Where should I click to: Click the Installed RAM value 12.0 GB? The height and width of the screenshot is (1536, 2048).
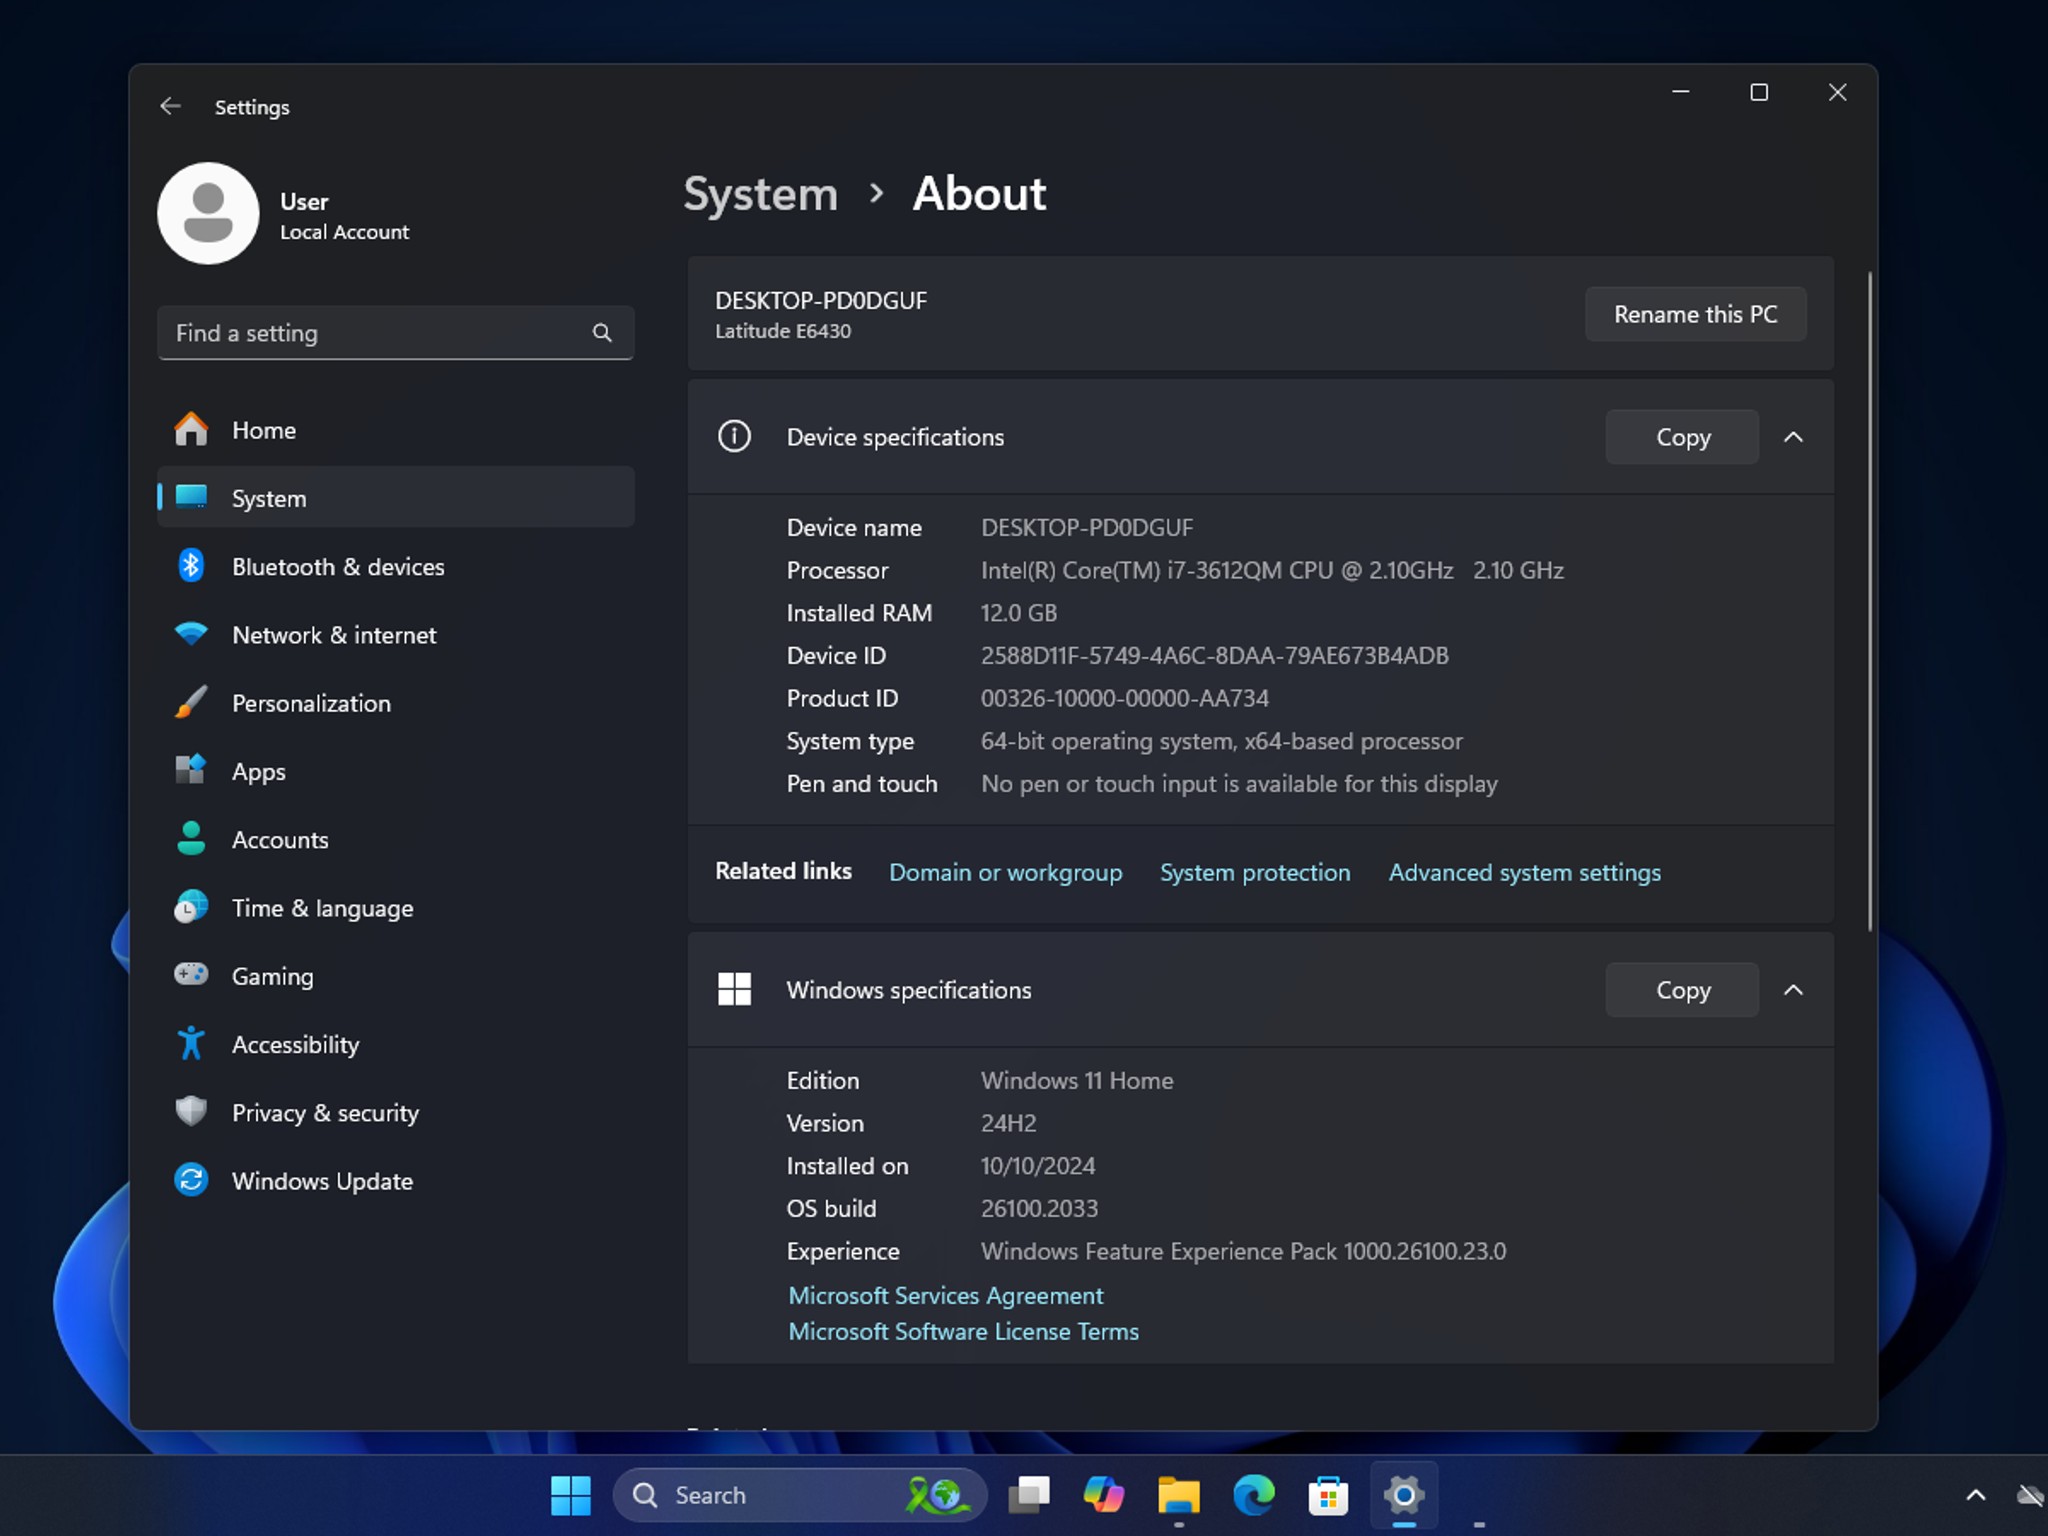1018,612
